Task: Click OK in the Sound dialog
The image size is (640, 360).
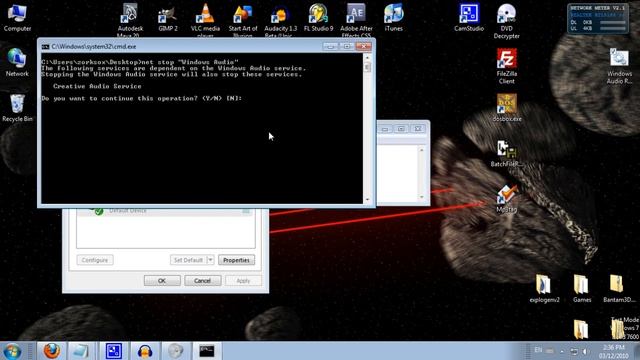Action: [x=162, y=281]
